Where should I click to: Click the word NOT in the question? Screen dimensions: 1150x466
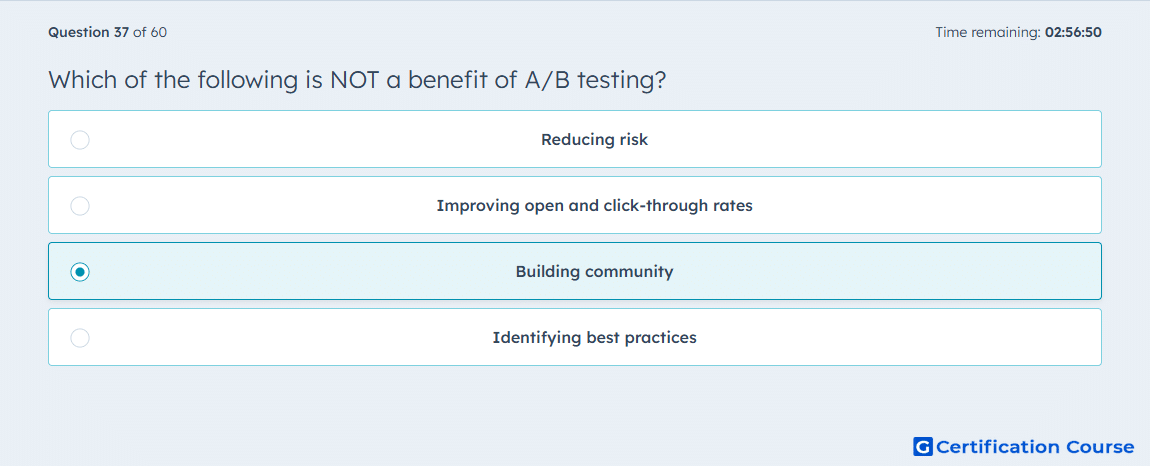354,79
